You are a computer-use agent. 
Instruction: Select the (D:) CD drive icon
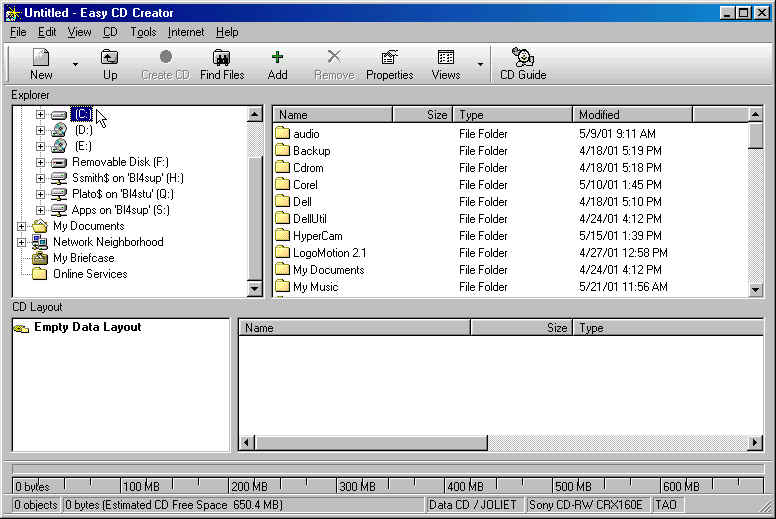[x=59, y=131]
